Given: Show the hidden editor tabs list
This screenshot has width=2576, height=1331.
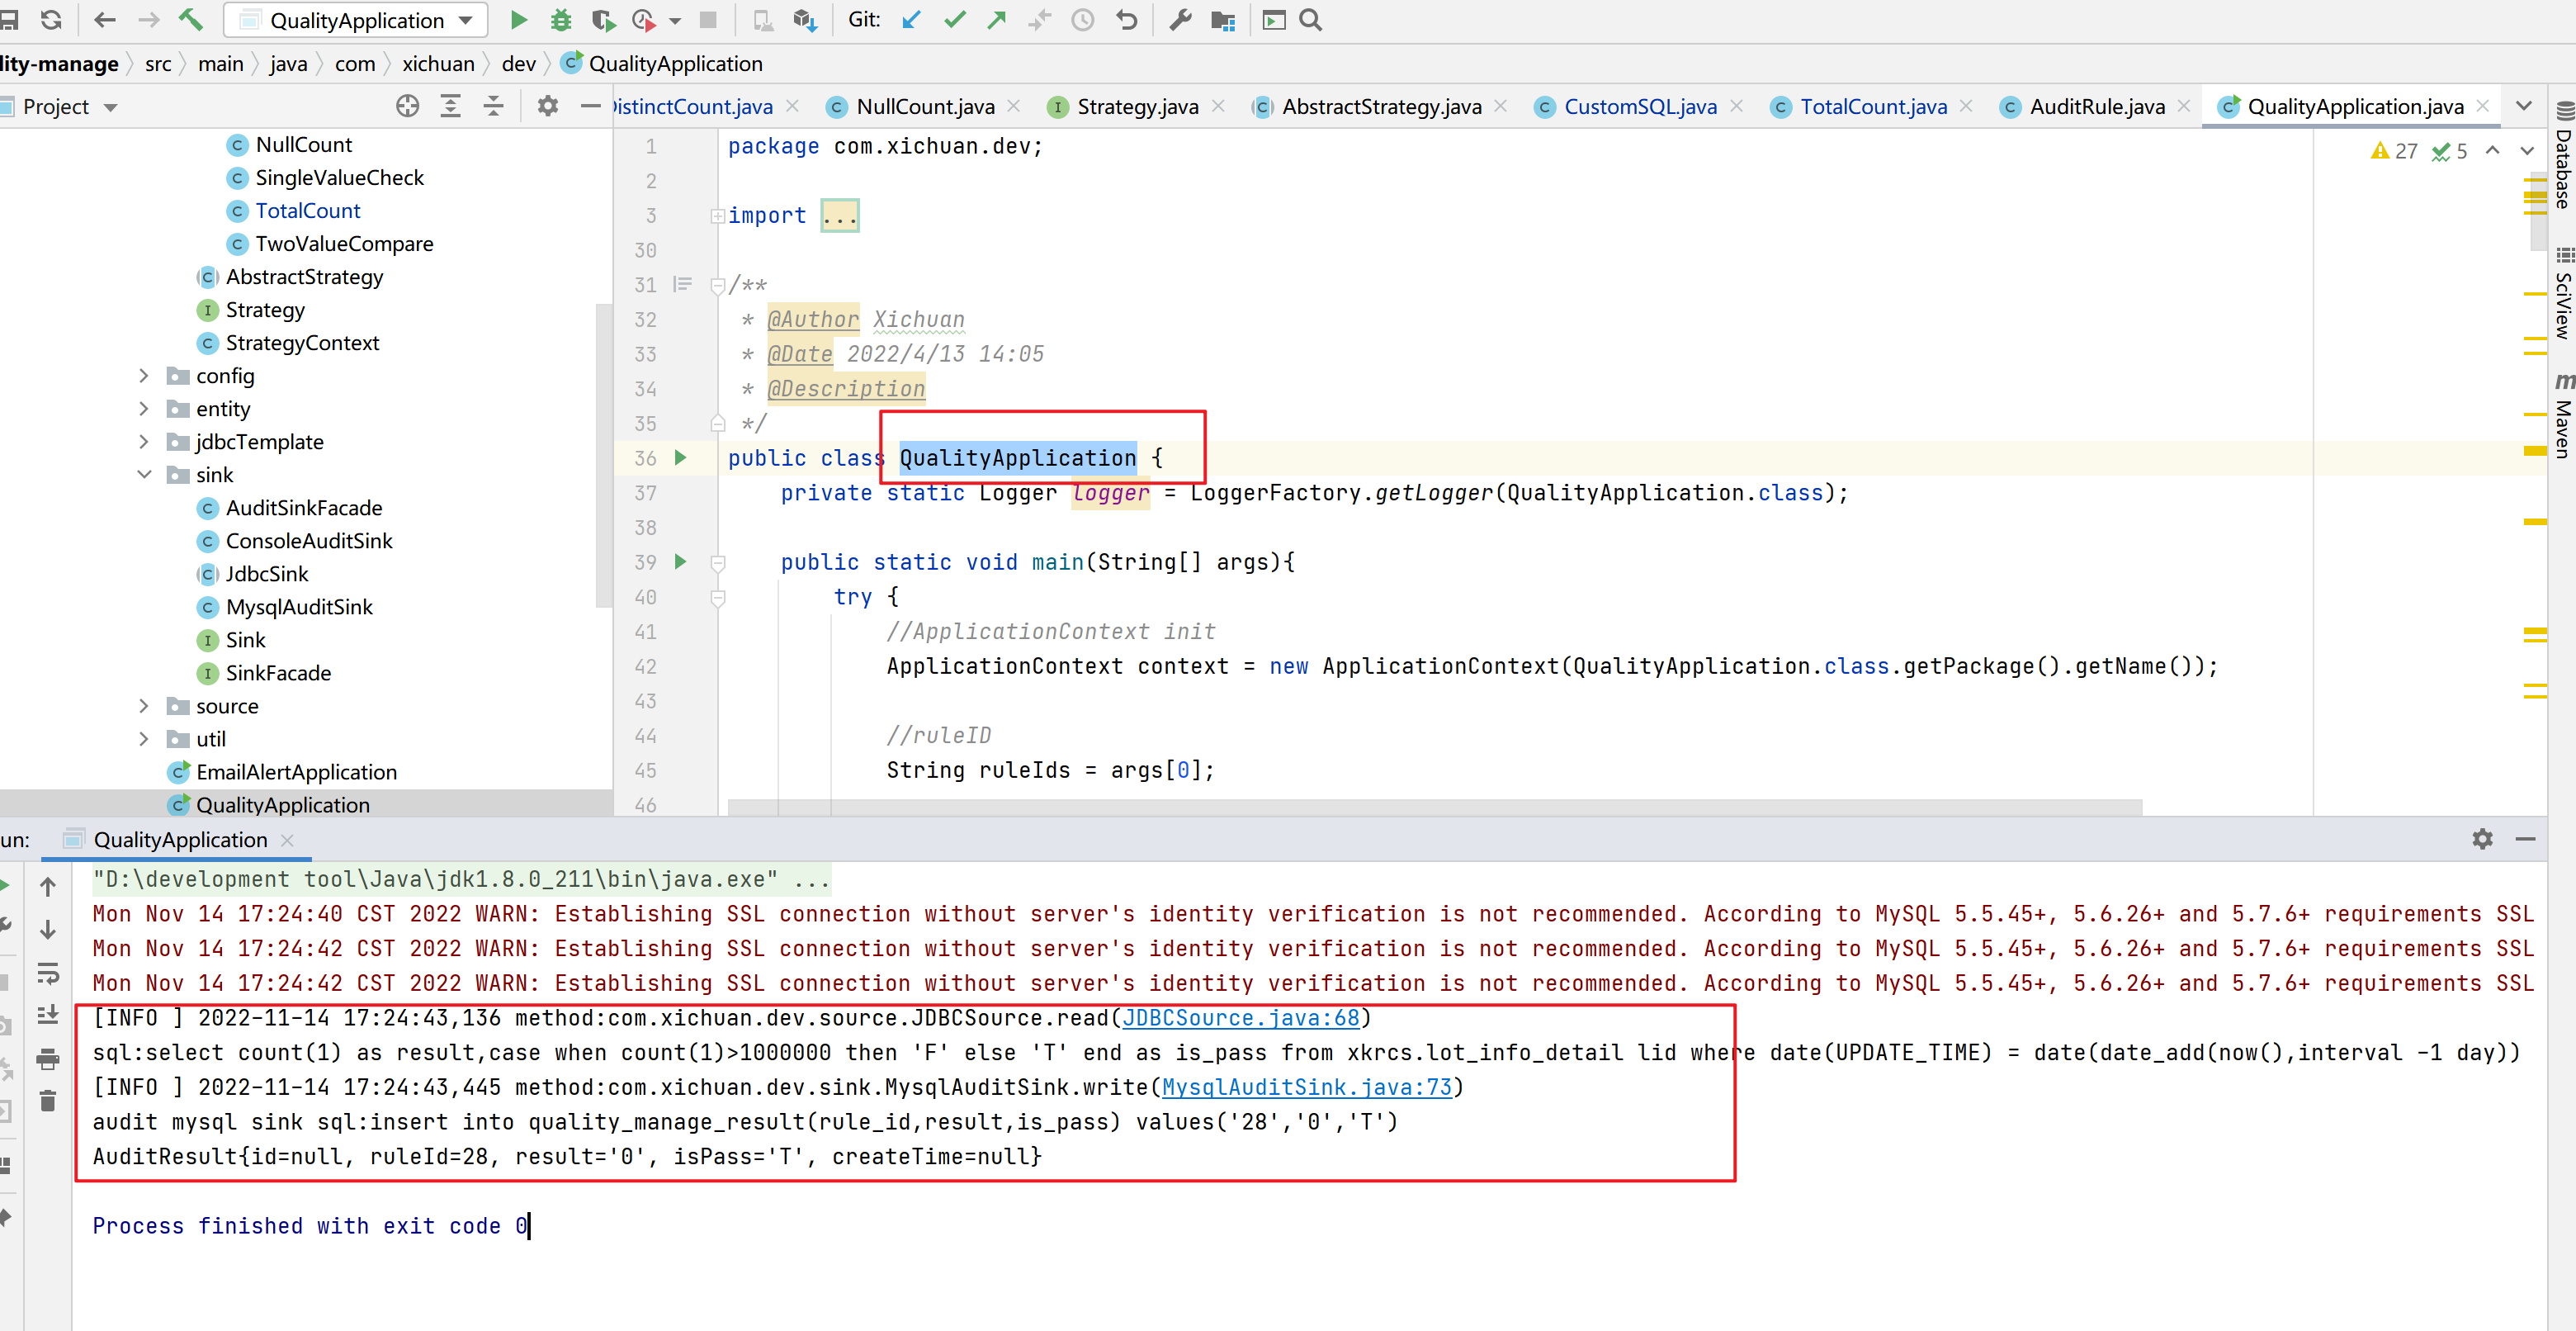Looking at the screenshot, I should [2524, 106].
